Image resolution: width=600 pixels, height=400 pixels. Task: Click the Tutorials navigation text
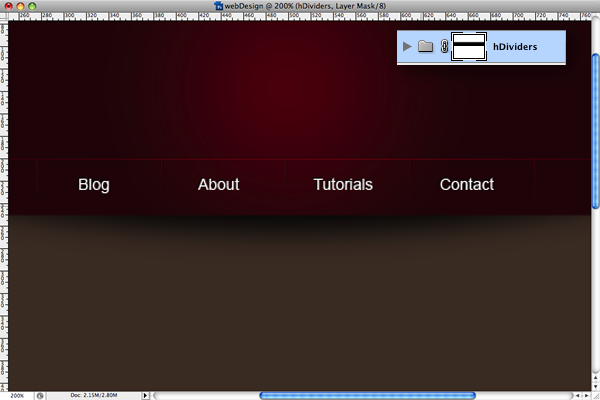pos(343,184)
